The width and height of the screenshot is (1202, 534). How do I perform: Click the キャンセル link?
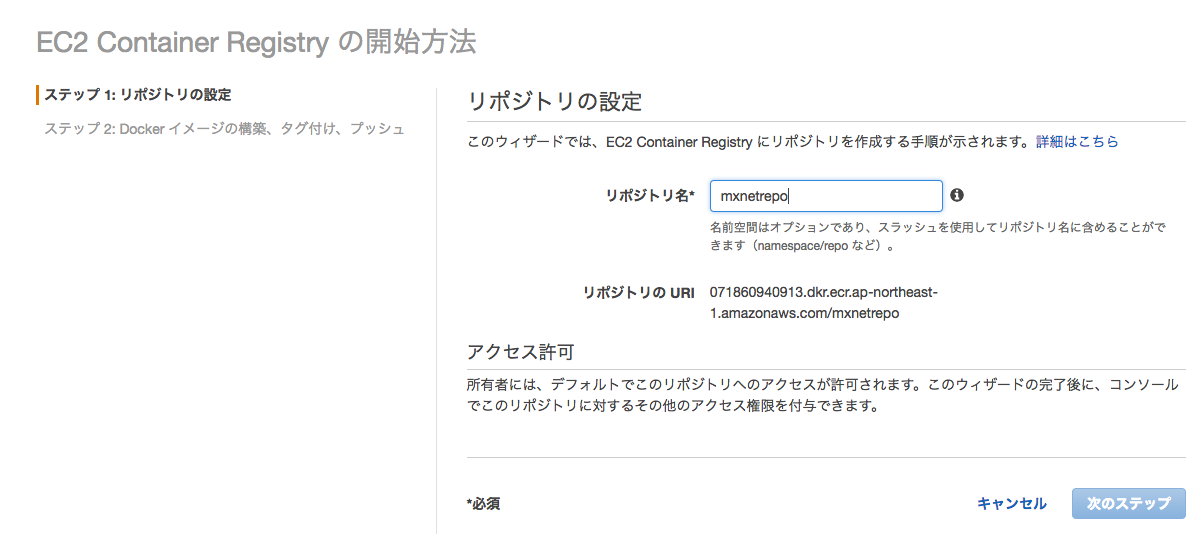pos(1012,504)
